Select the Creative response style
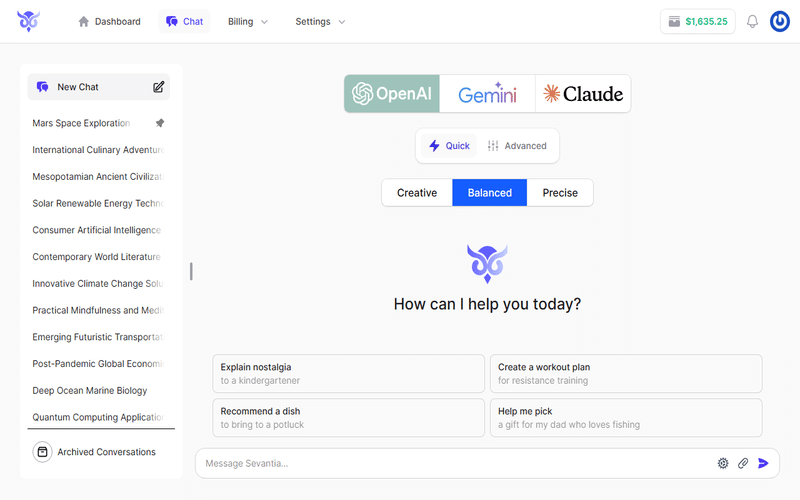 [417, 193]
